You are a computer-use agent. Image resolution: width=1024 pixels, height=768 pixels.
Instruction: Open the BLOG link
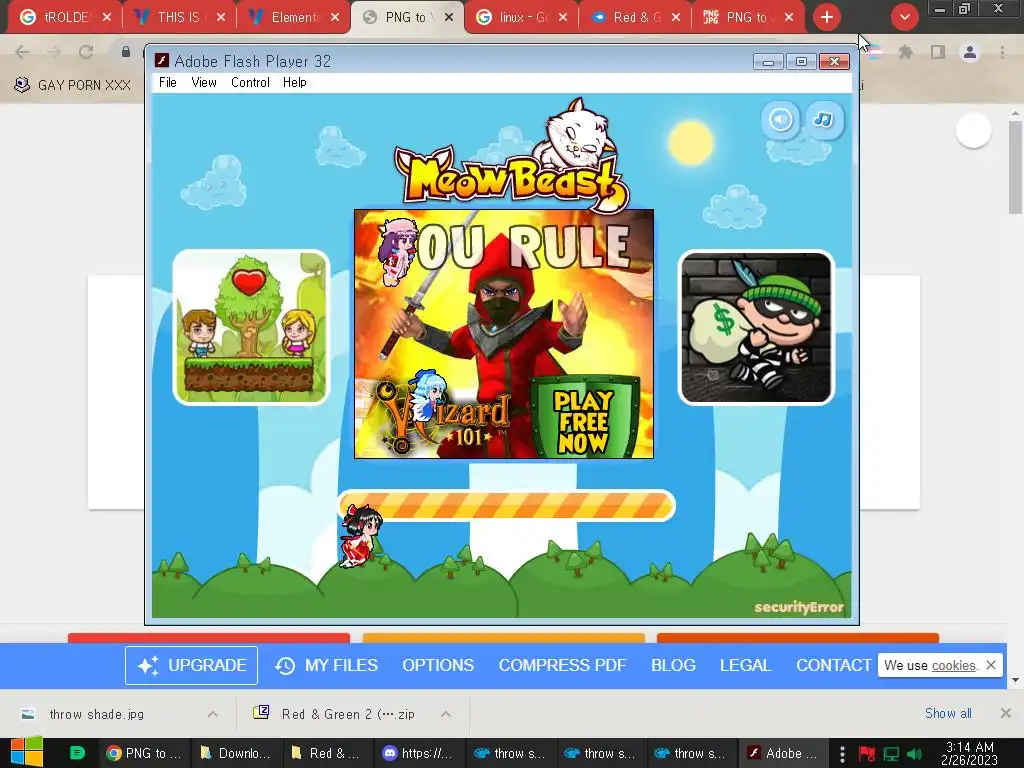click(673, 665)
